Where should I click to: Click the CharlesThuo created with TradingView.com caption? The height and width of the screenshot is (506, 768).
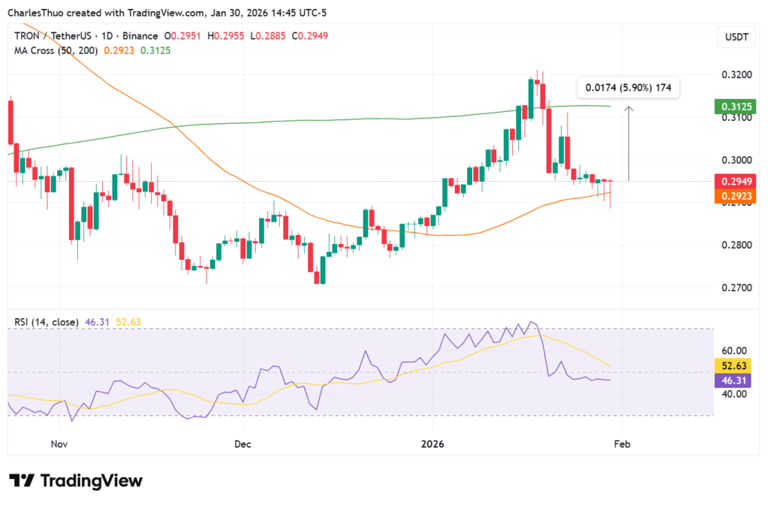click(x=167, y=13)
